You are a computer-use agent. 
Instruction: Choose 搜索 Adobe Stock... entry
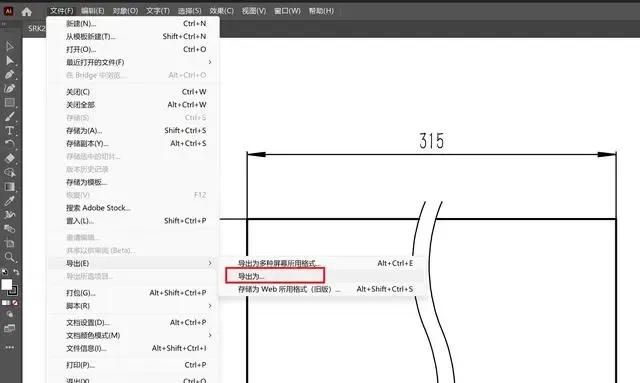(134, 208)
